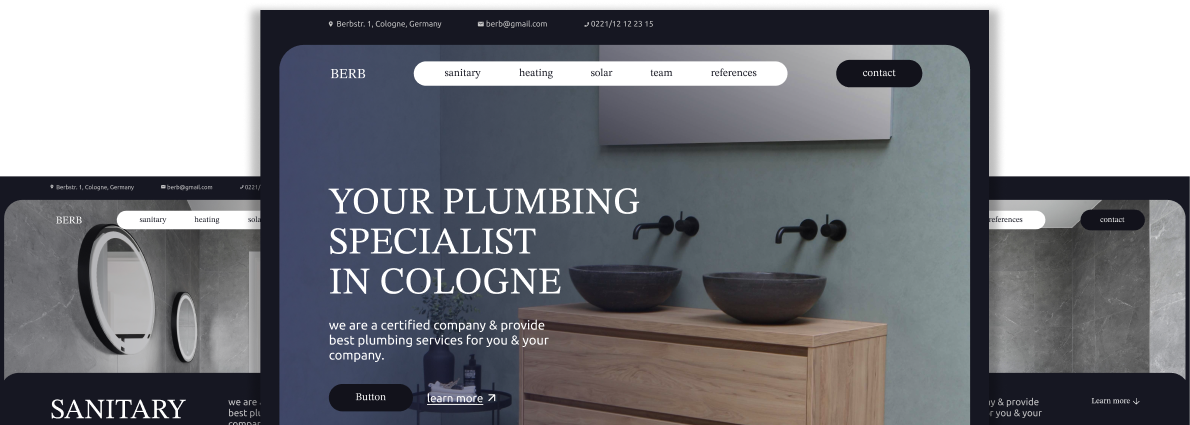Click the location pin icon beside Berbstr. address
The height and width of the screenshot is (425, 1190).
pyautogui.click(x=331, y=24)
